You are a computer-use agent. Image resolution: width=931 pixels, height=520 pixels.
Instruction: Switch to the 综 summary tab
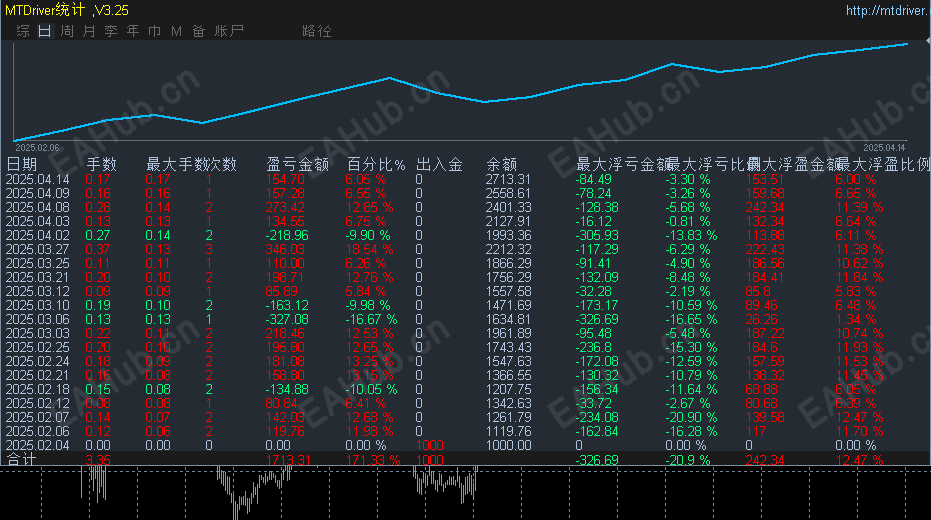point(23,31)
